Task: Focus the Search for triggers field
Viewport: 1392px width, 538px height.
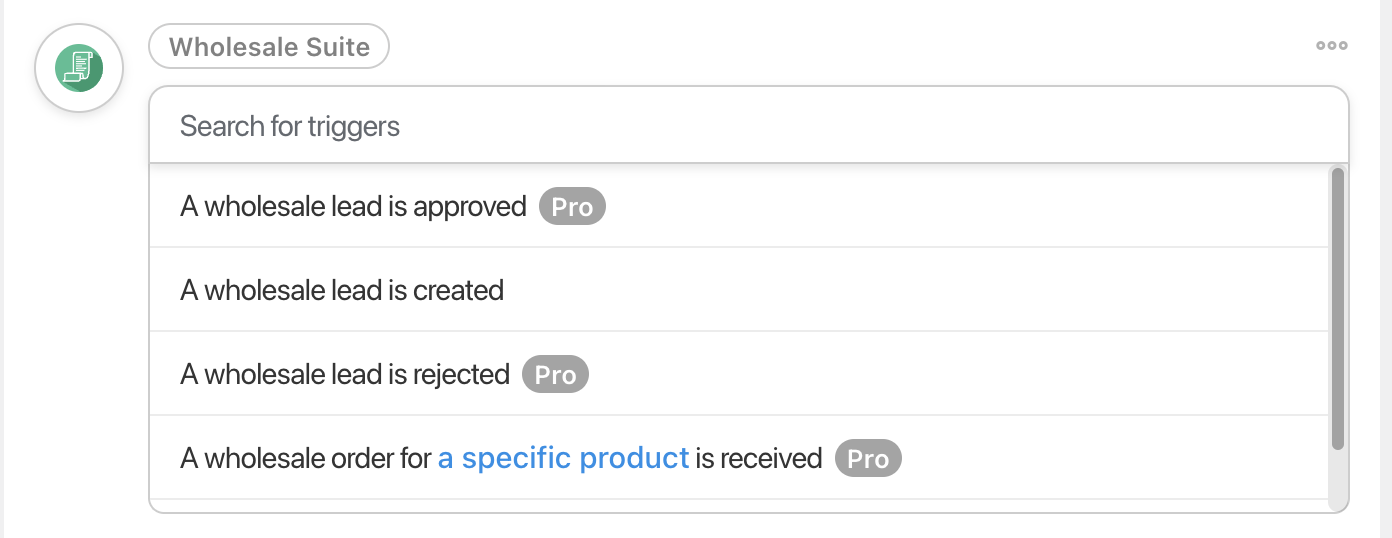Action: 290,126
